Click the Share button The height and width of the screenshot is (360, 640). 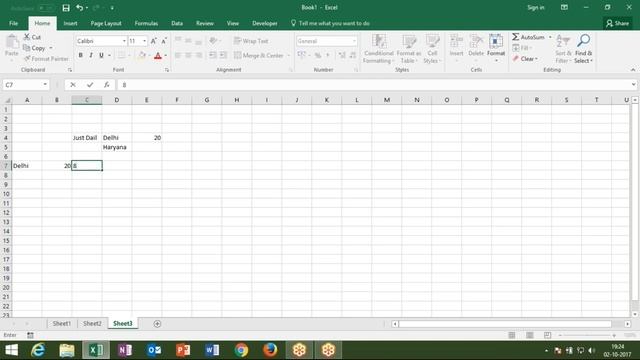(x=617, y=23)
